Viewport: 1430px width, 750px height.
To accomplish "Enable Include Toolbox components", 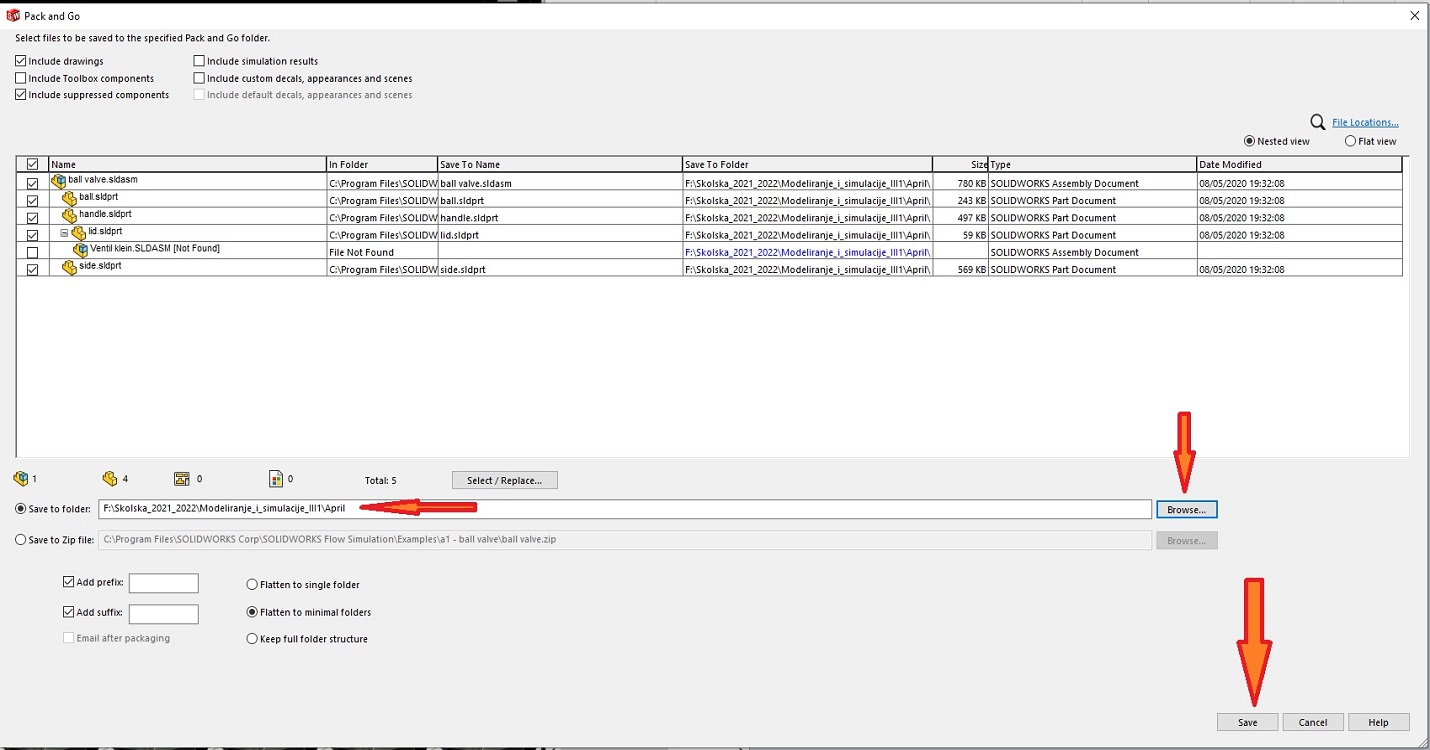I will [x=21, y=78].
